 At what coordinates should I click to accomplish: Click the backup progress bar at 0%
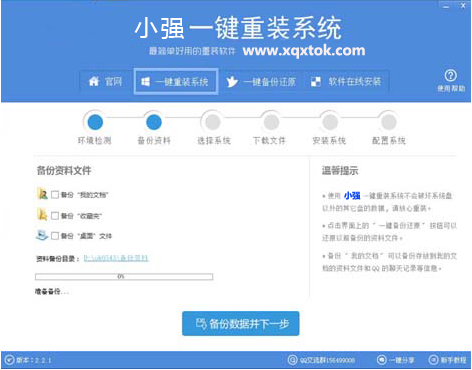(x=124, y=277)
